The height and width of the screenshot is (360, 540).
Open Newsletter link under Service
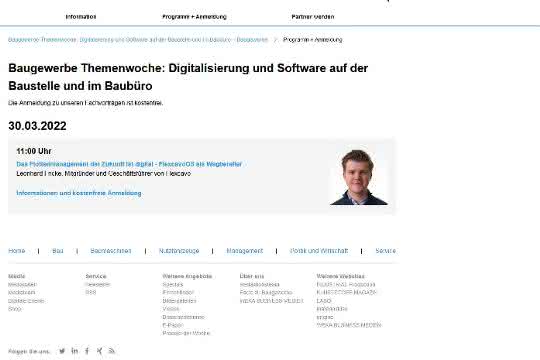point(98,285)
